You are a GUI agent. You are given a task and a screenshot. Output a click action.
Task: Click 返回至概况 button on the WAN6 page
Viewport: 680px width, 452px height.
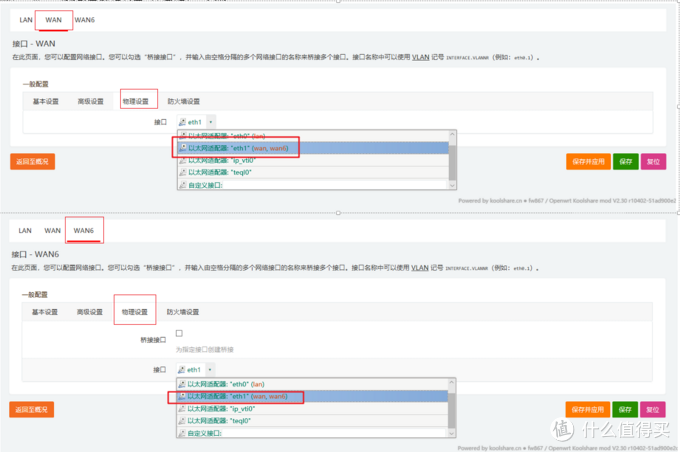pyautogui.click(x=32, y=409)
